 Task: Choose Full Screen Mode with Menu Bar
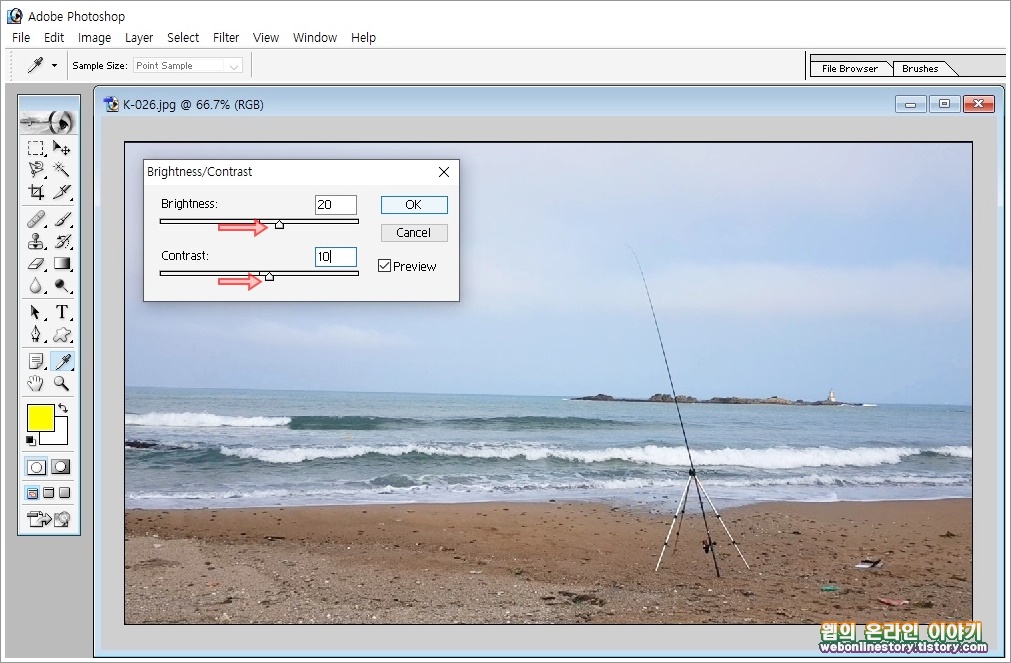[48, 493]
